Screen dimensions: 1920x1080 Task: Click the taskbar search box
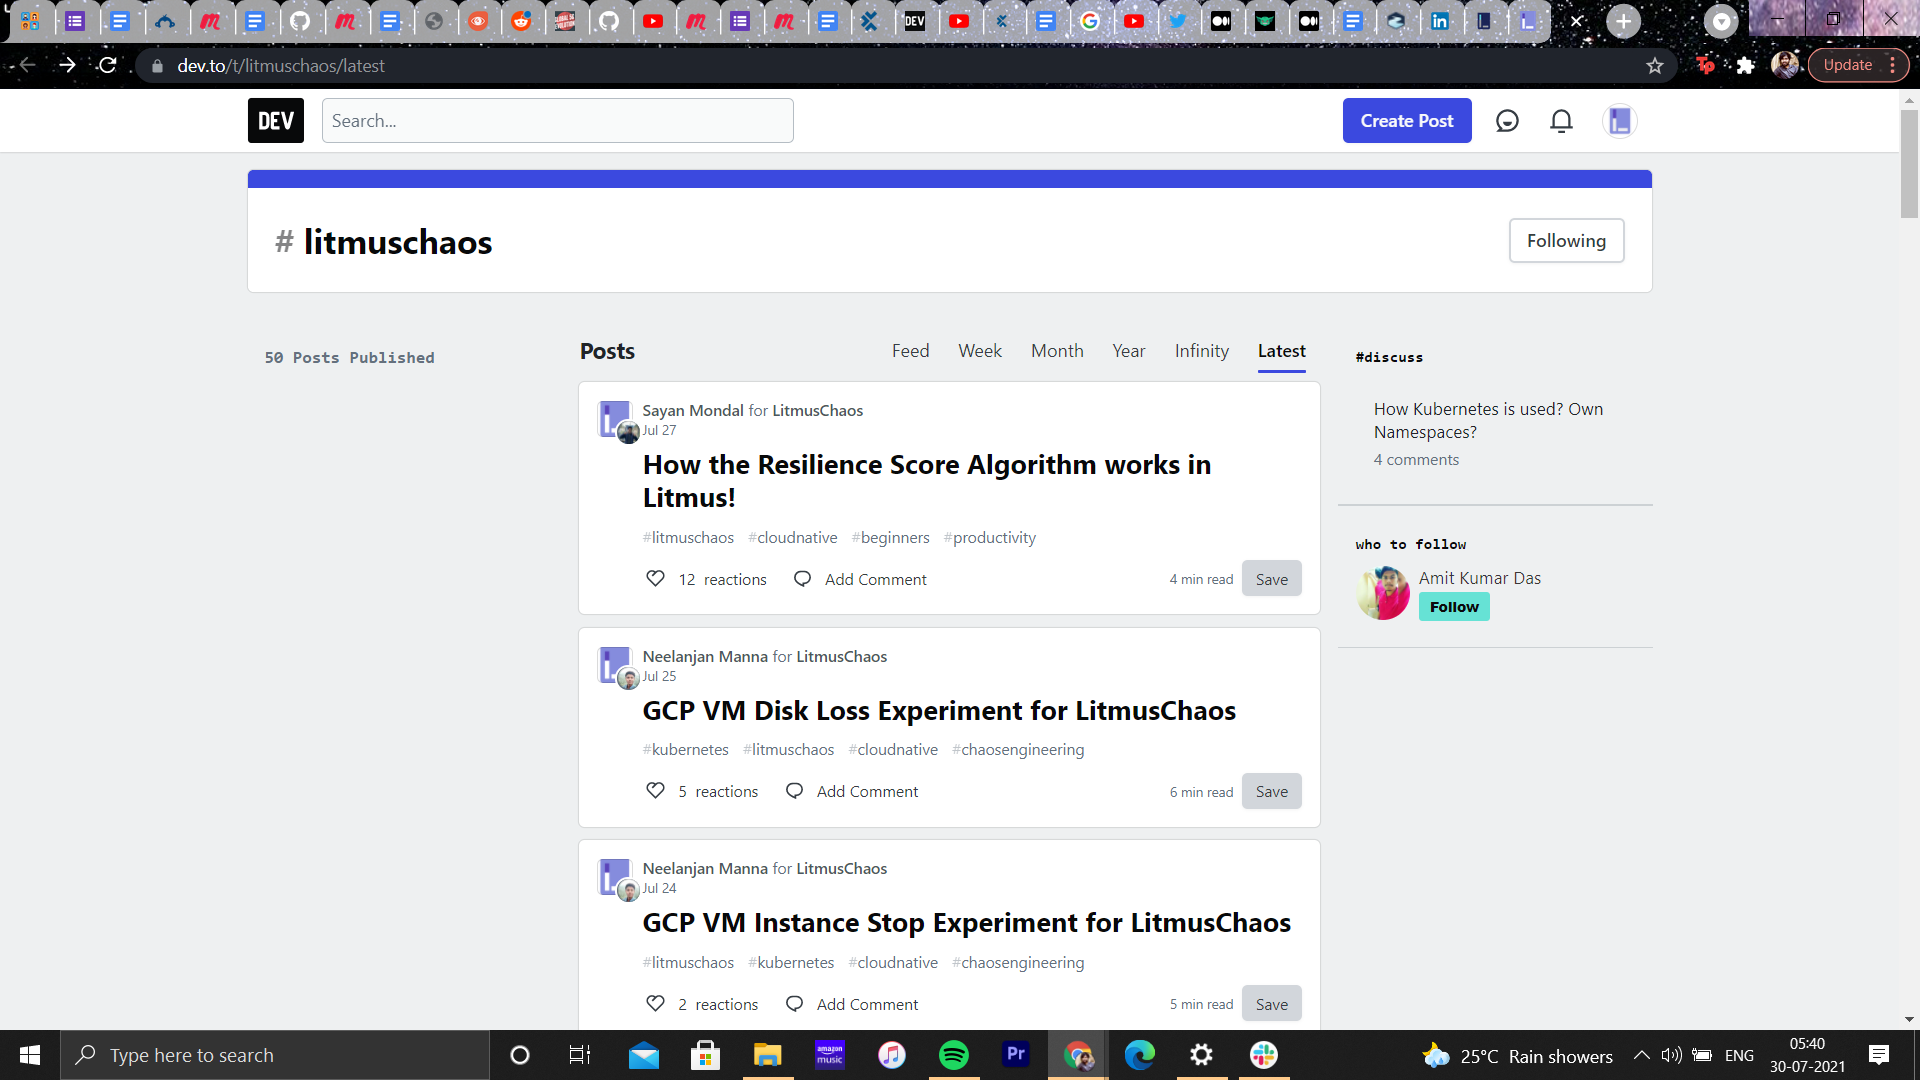click(275, 1055)
